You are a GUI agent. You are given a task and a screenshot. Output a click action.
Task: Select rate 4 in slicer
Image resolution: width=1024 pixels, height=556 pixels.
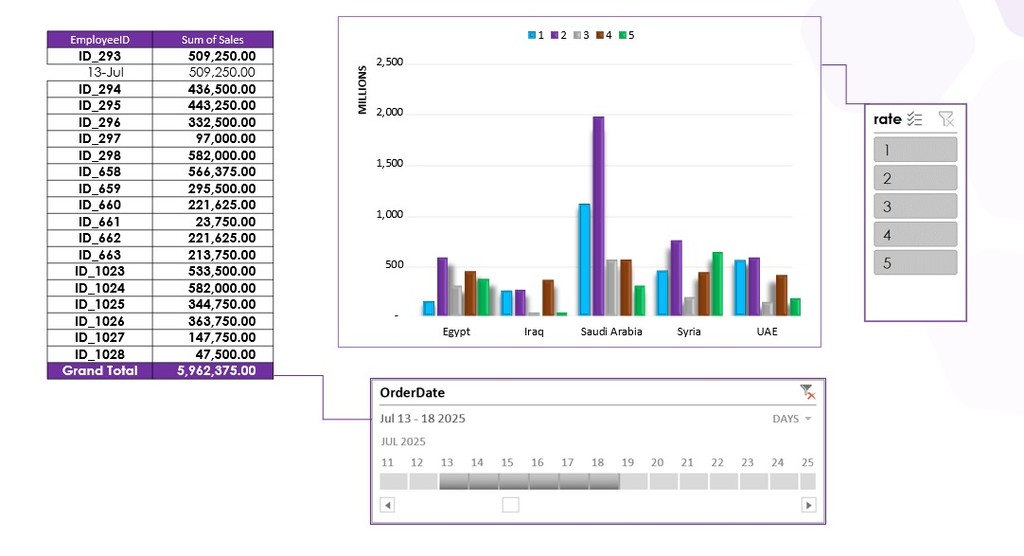tap(915, 235)
